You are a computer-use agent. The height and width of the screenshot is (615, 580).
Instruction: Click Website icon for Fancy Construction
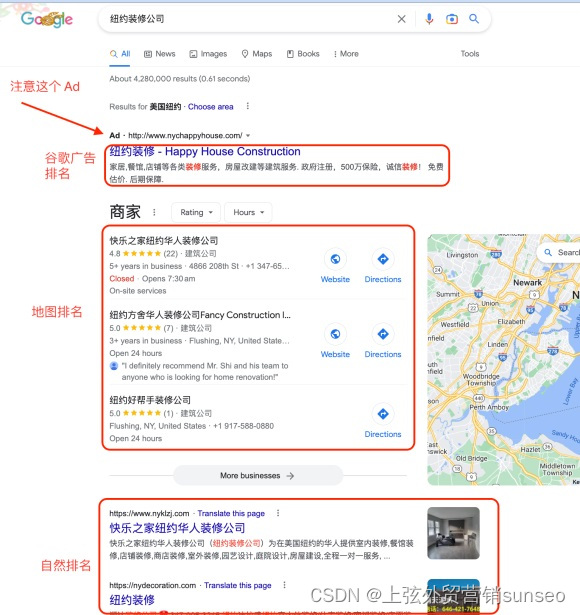coord(335,334)
